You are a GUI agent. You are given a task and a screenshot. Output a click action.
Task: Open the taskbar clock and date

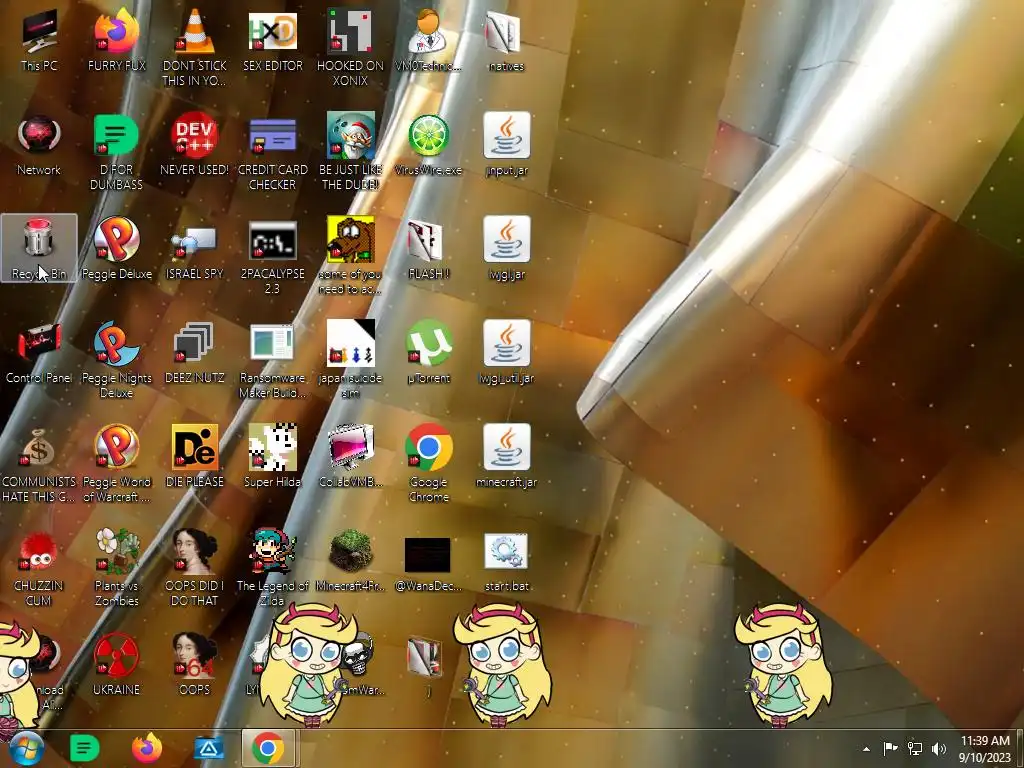985,749
